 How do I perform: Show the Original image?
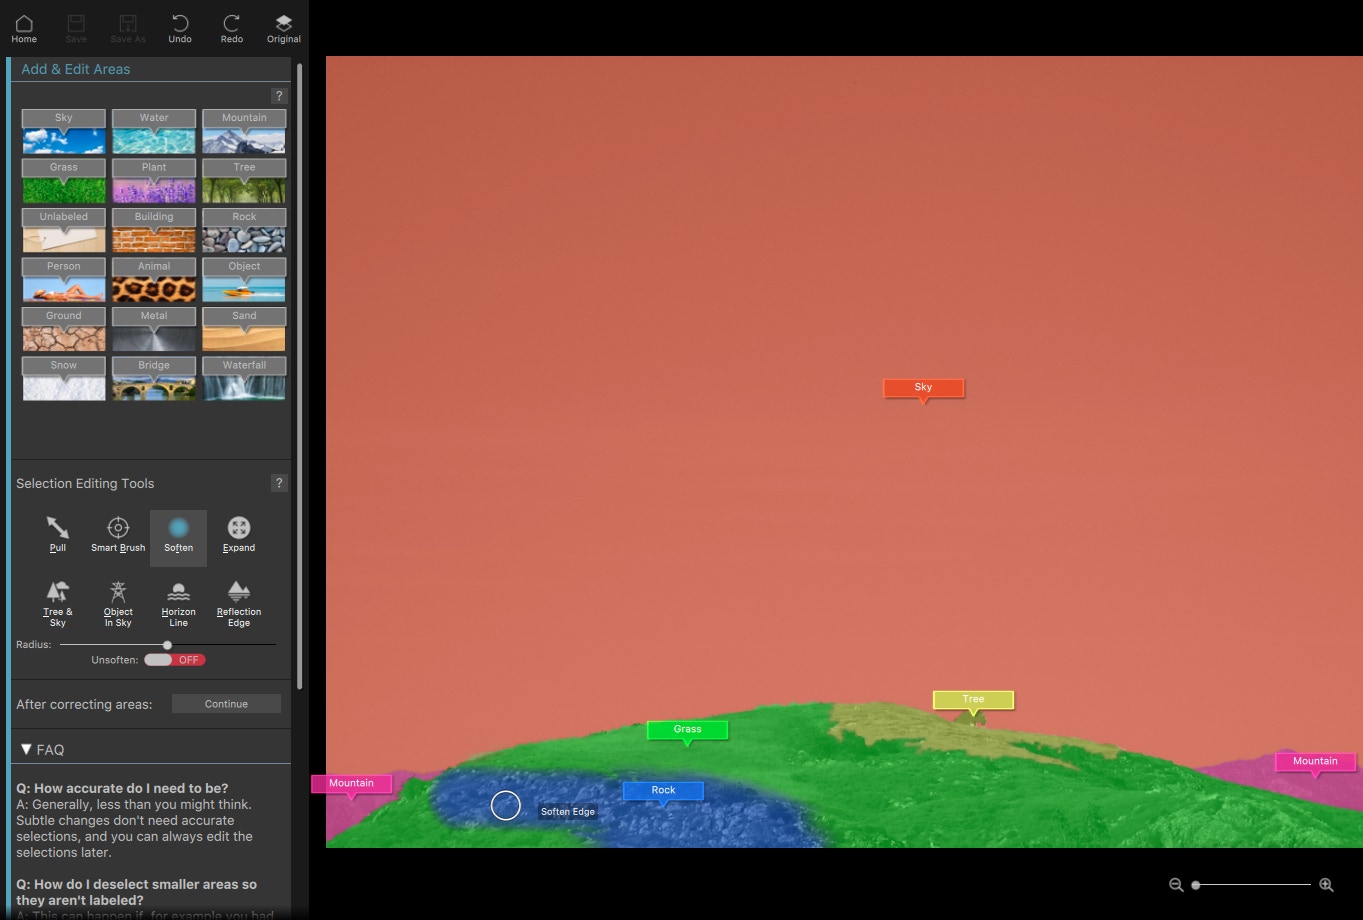point(283,28)
